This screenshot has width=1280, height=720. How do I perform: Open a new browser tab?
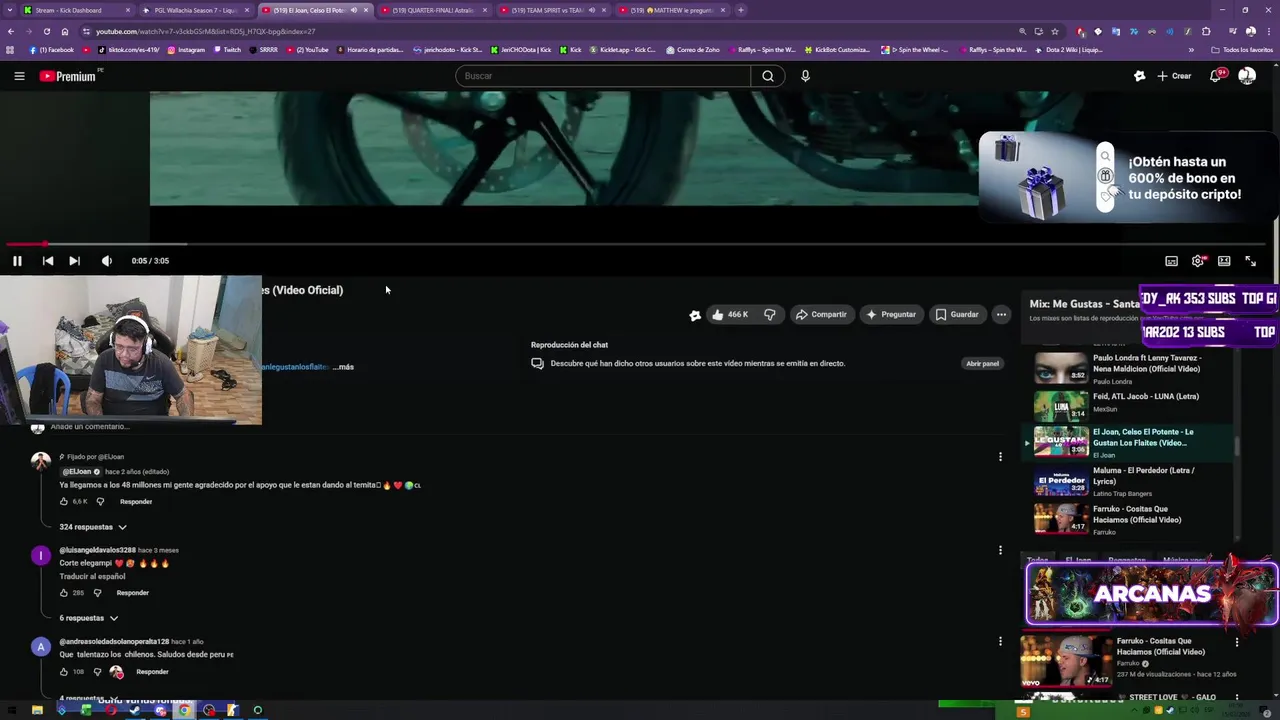[x=741, y=10]
